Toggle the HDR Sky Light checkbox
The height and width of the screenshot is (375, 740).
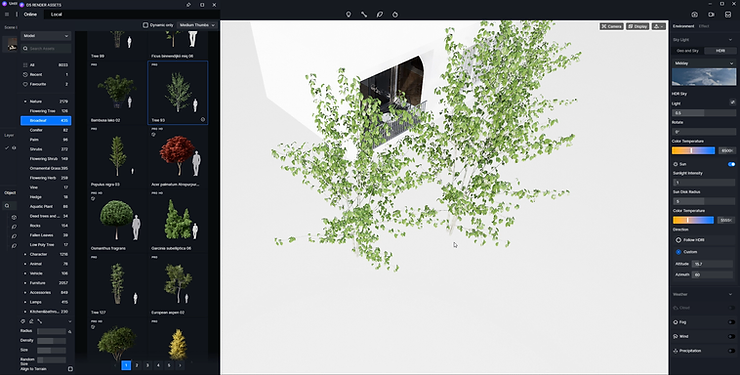click(732, 102)
